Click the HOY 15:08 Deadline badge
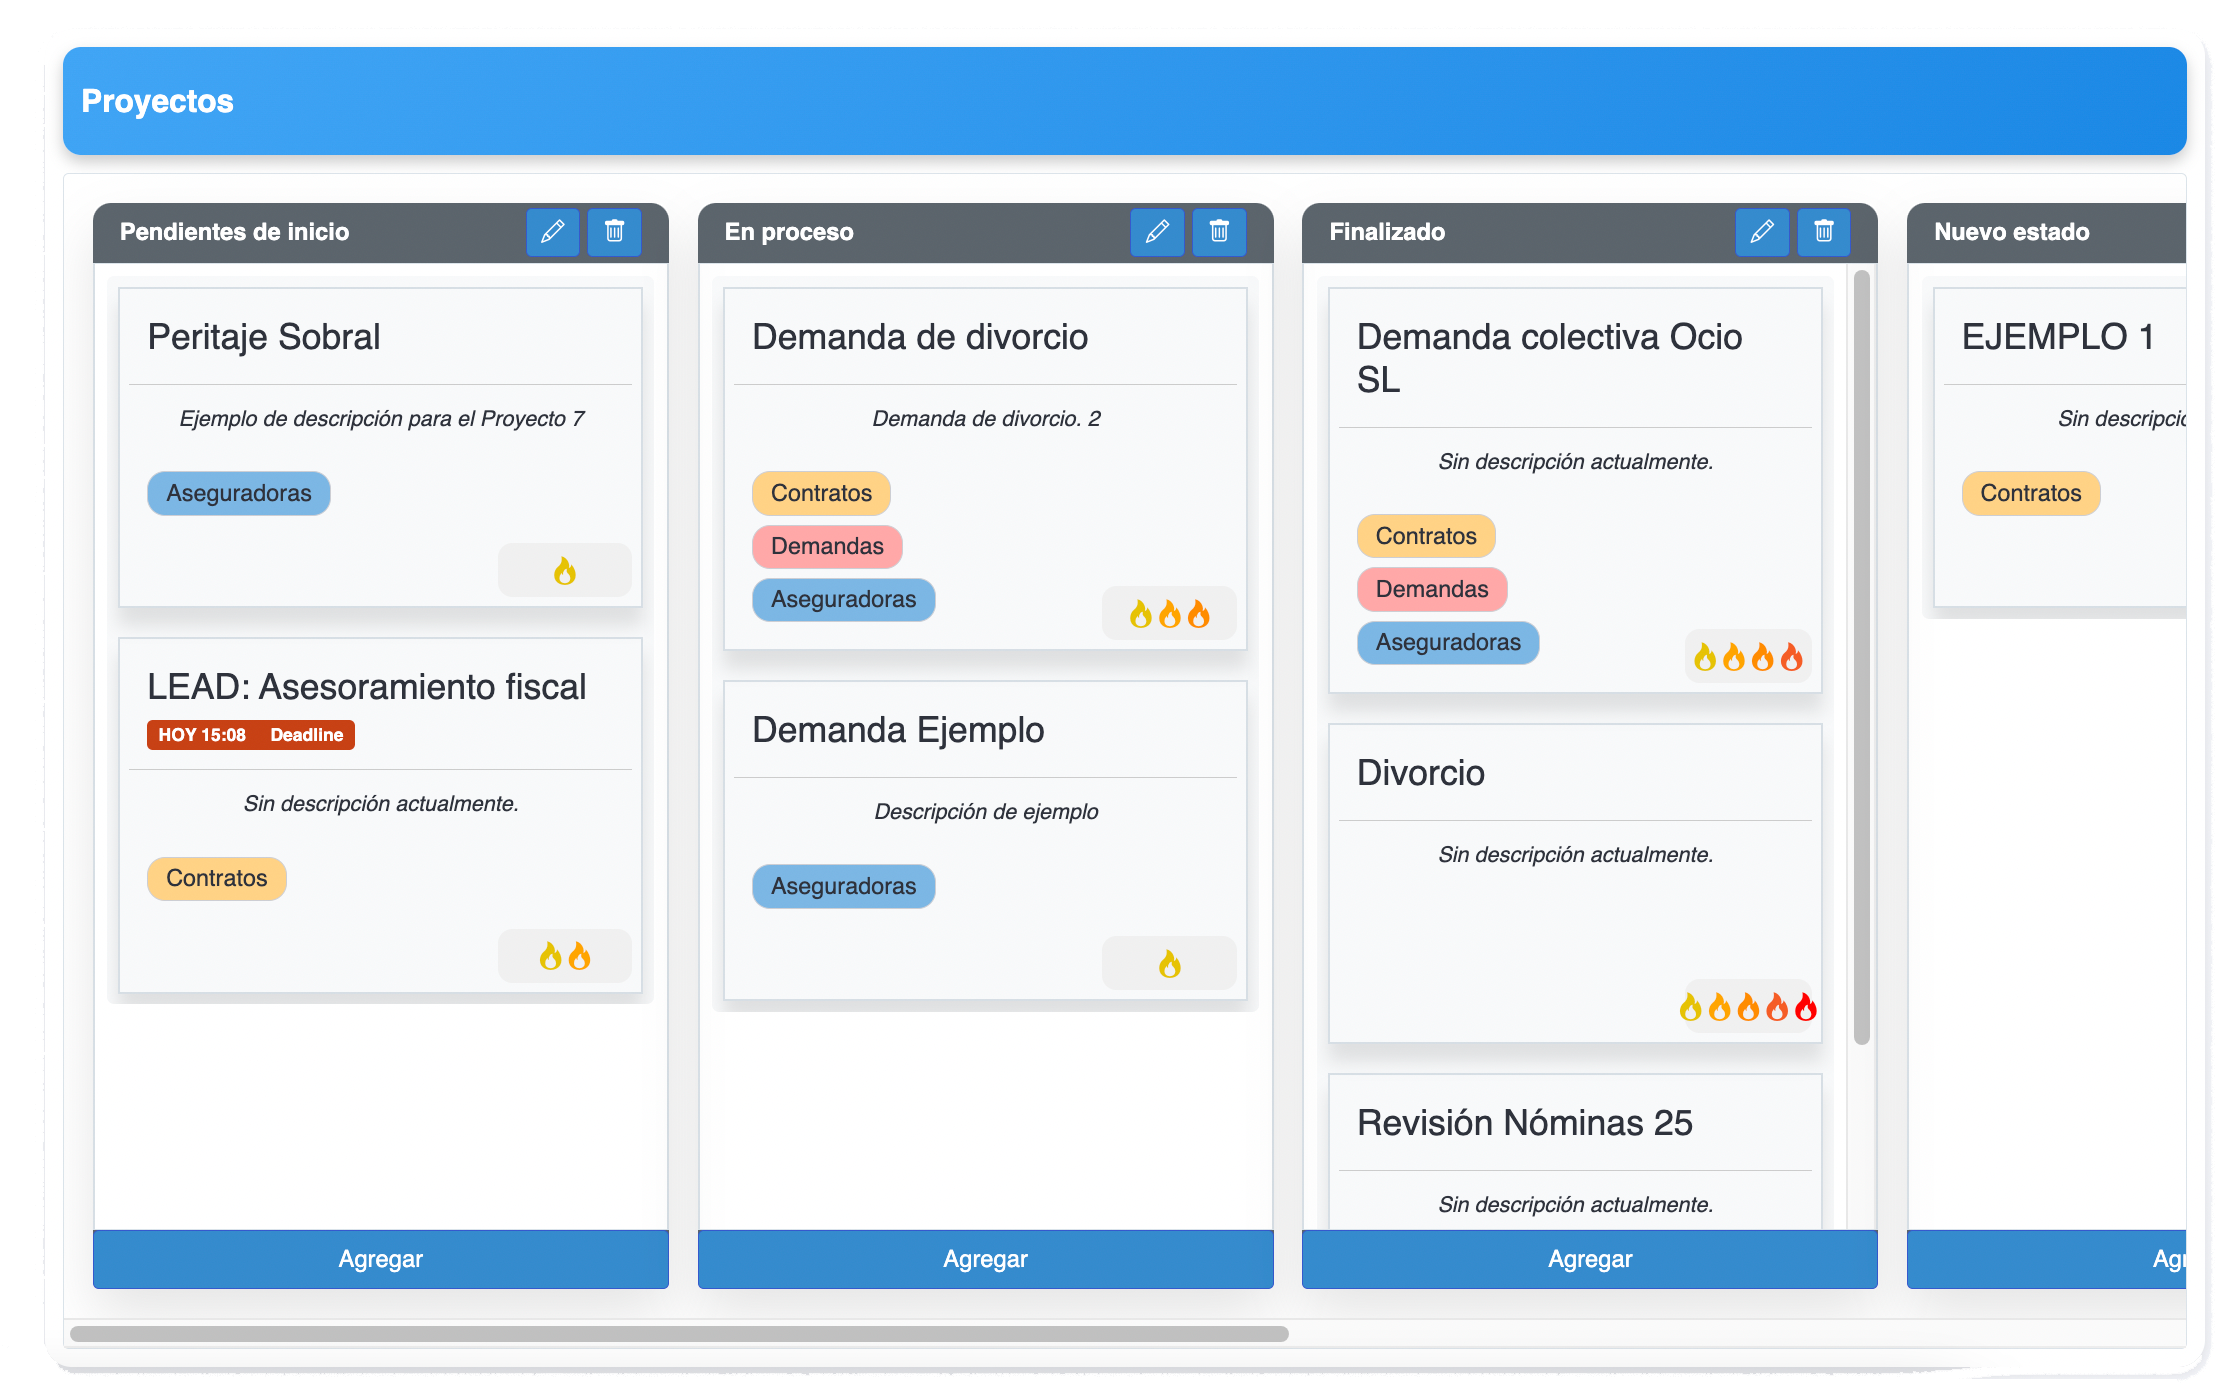 (x=251, y=735)
